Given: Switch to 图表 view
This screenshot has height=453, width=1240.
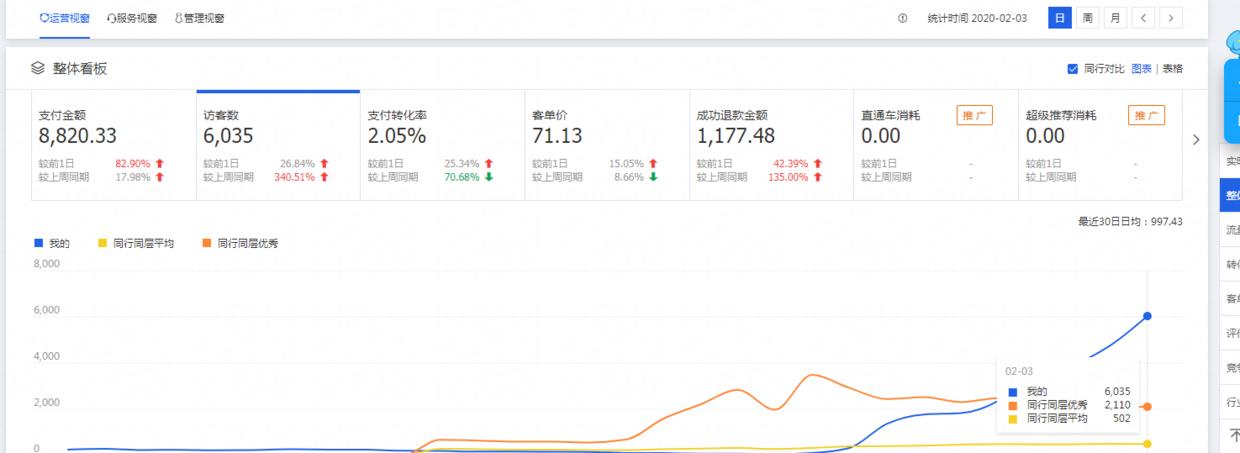Looking at the screenshot, I should coord(1141,69).
